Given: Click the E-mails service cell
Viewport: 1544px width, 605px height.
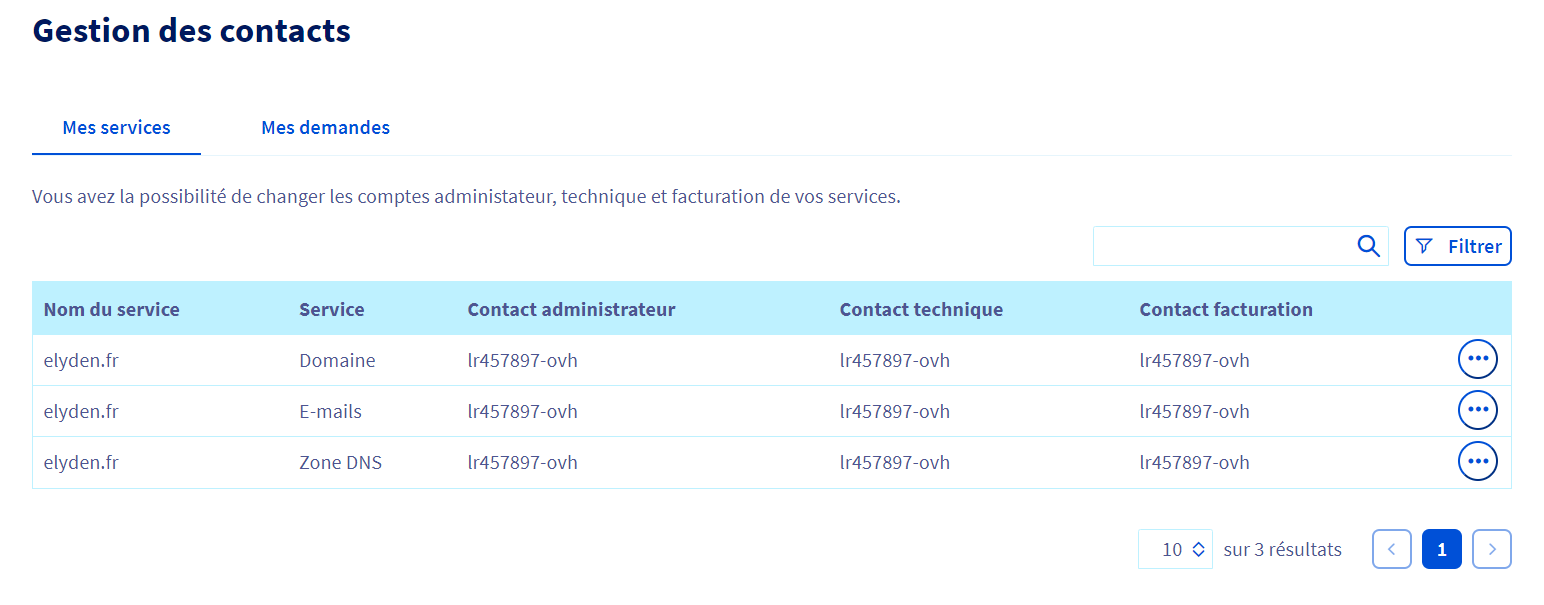Looking at the screenshot, I should [330, 411].
